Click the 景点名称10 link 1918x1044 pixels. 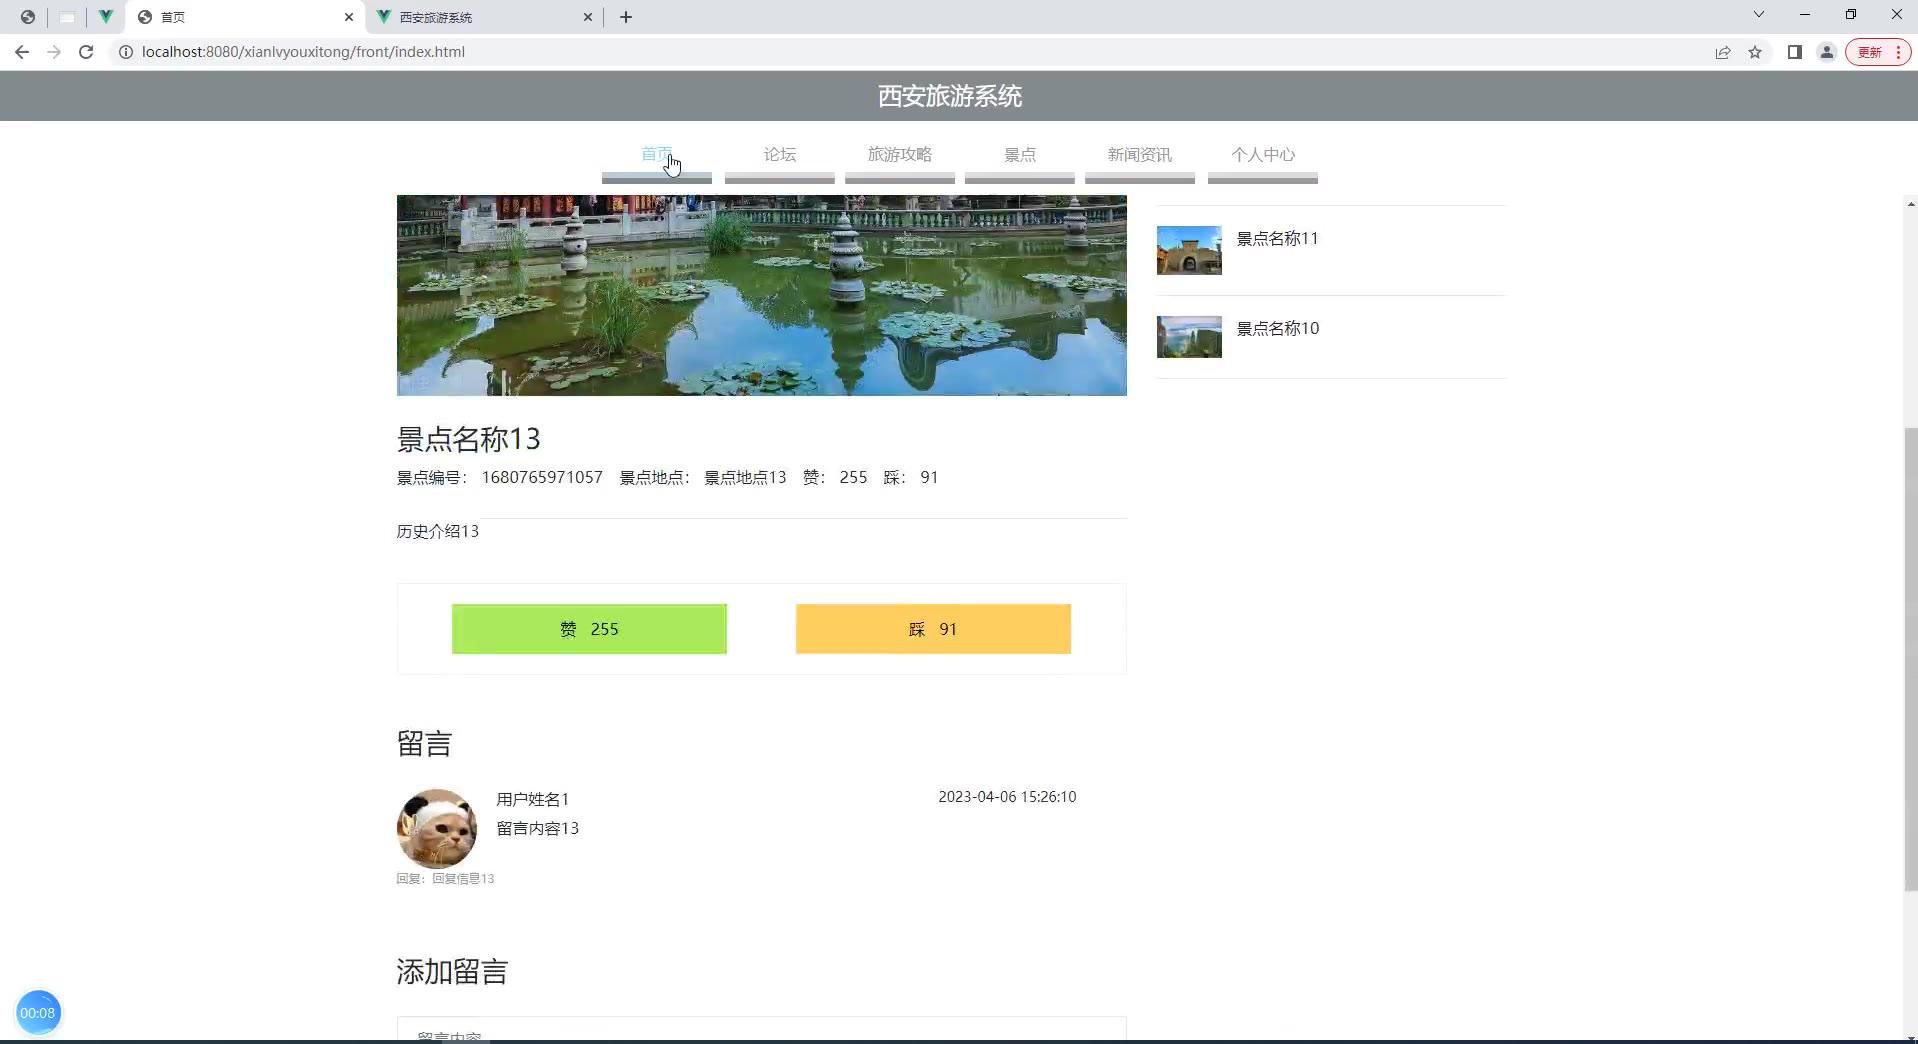point(1278,329)
